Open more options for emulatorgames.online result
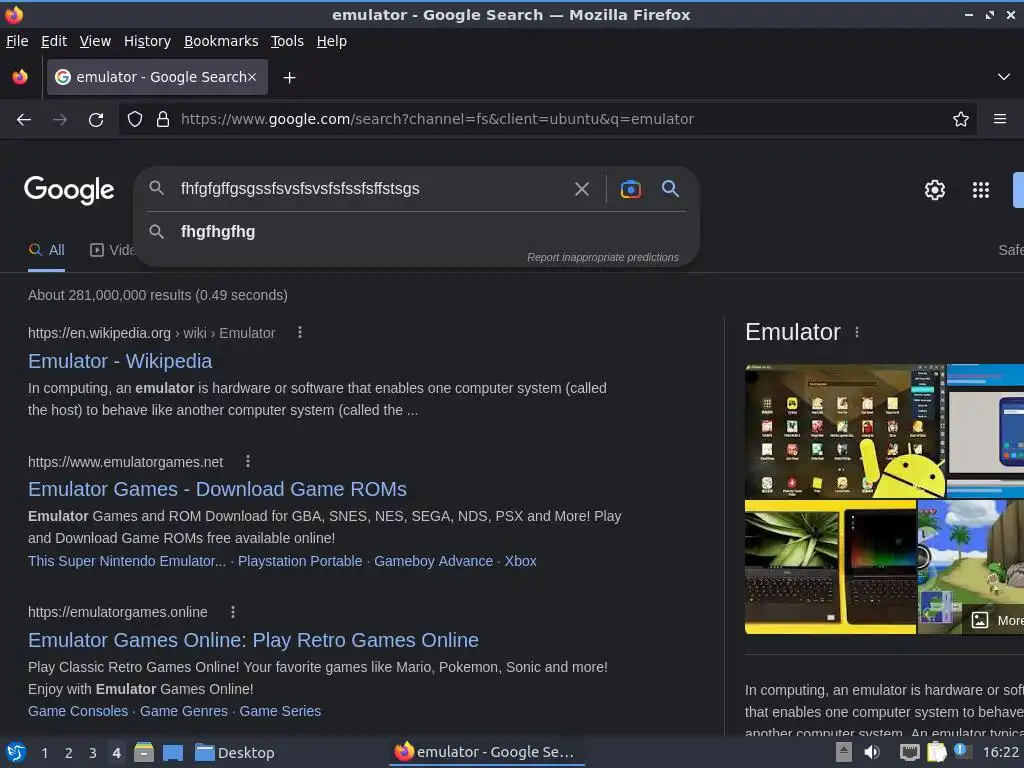The width and height of the screenshot is (1024, 768). 232,612
